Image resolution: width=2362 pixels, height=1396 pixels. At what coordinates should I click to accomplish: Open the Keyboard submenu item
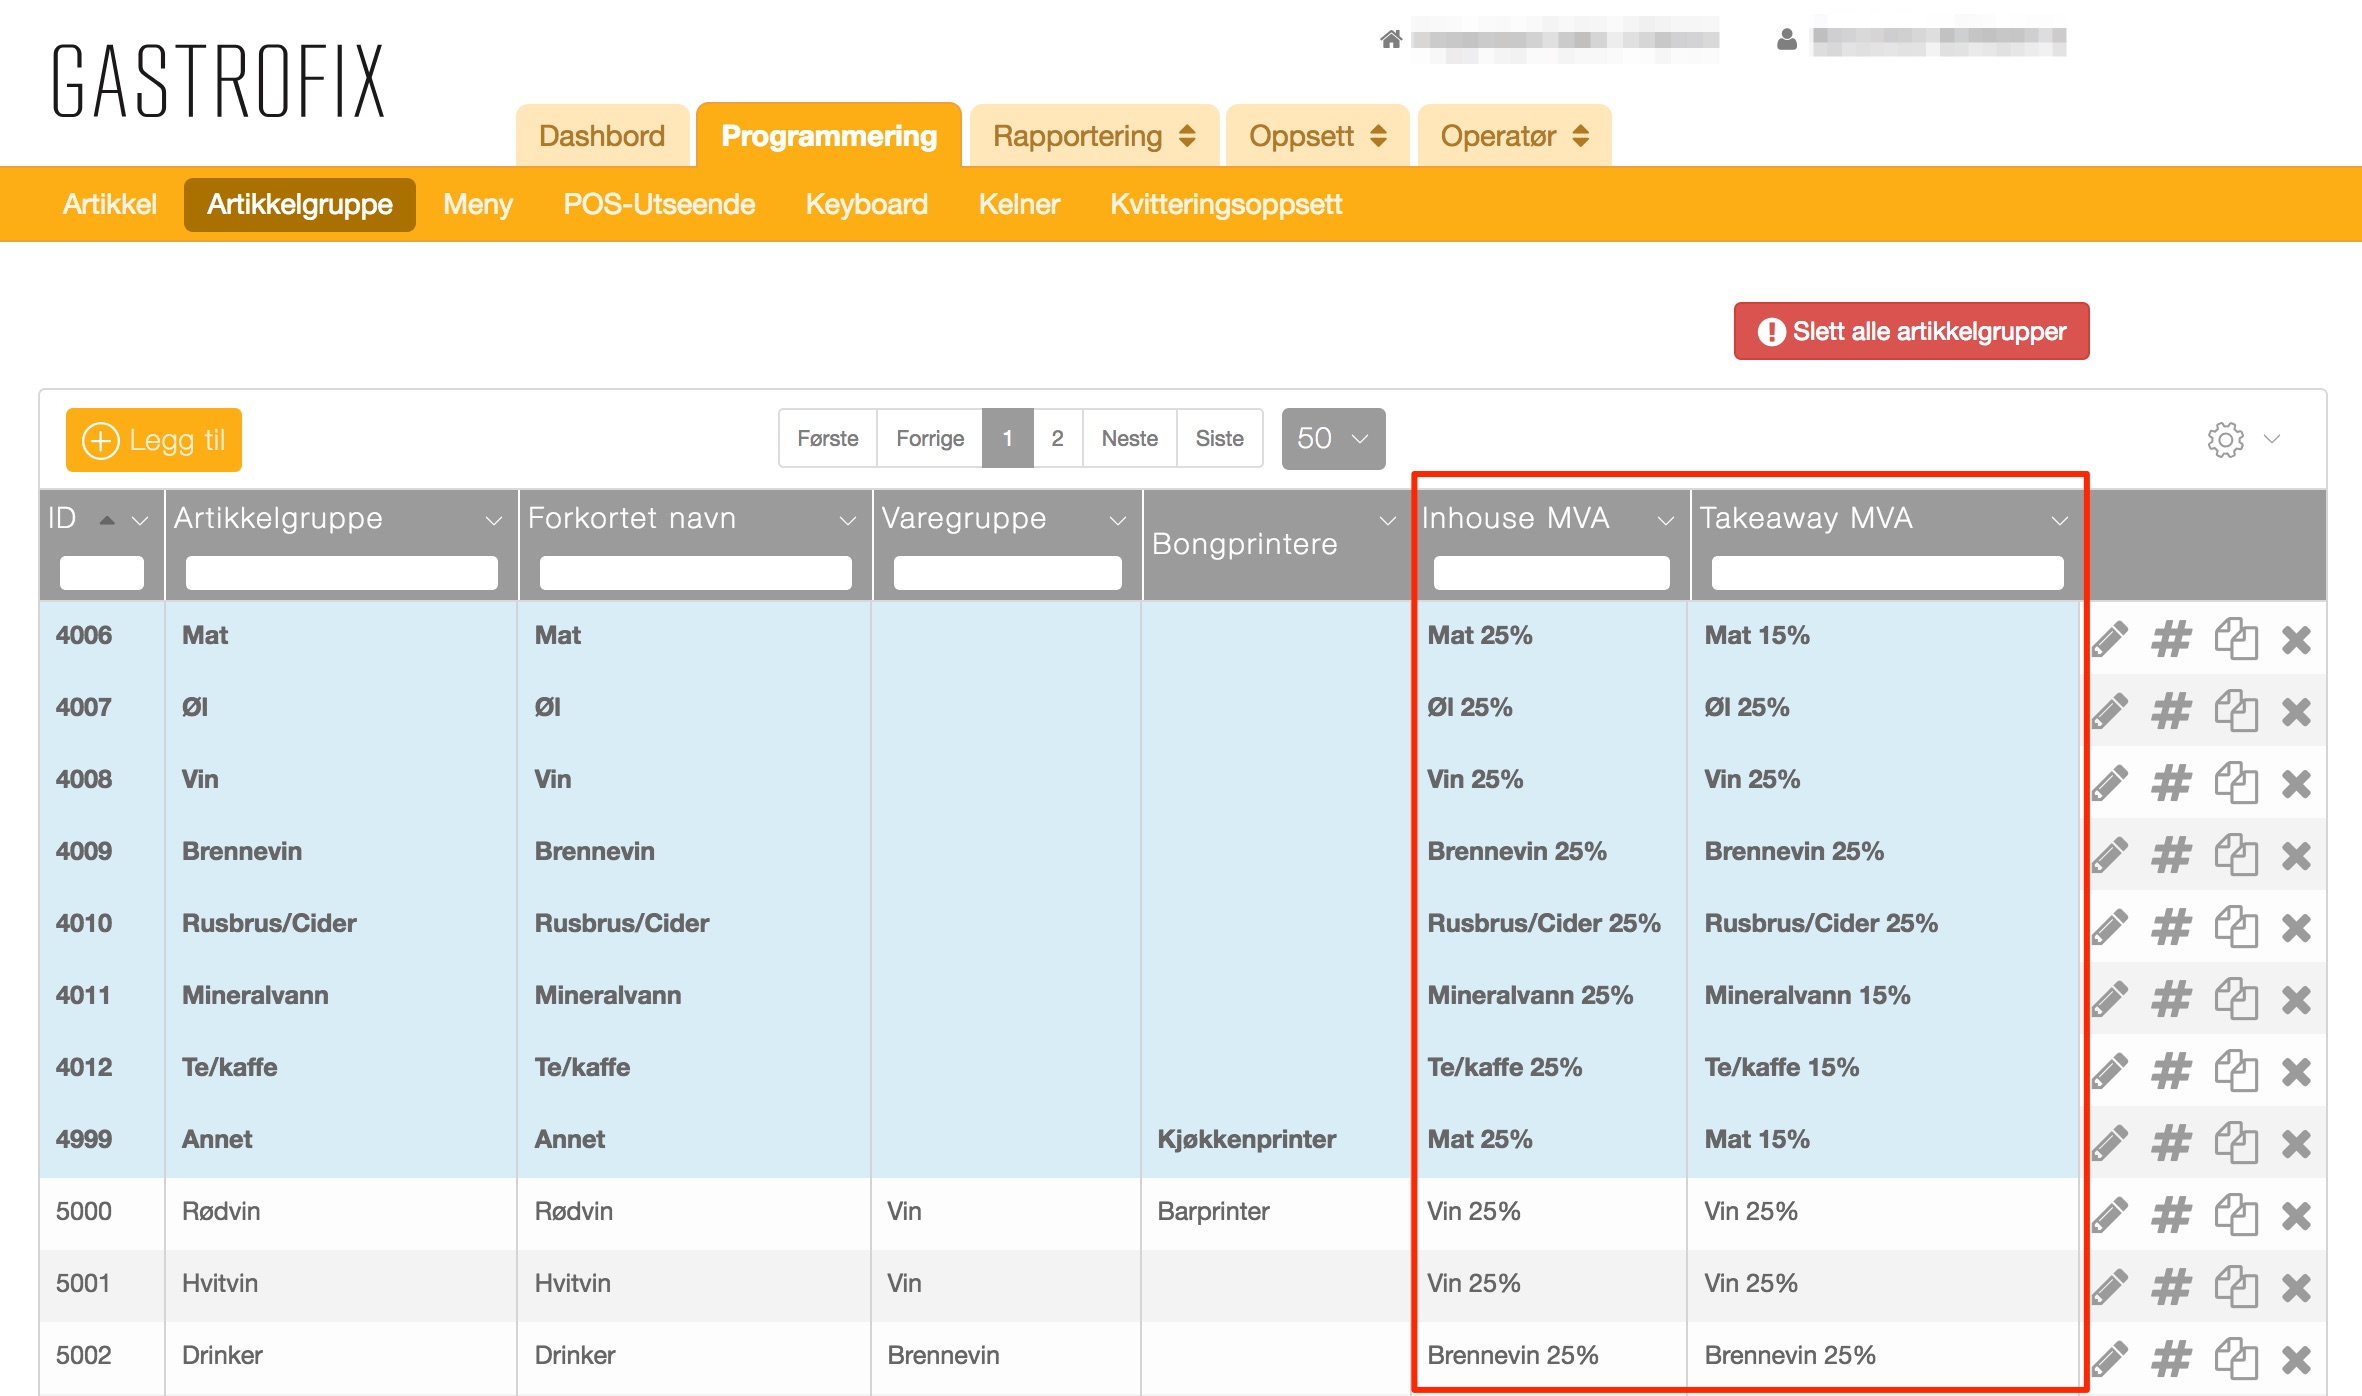tap(867, 204)
